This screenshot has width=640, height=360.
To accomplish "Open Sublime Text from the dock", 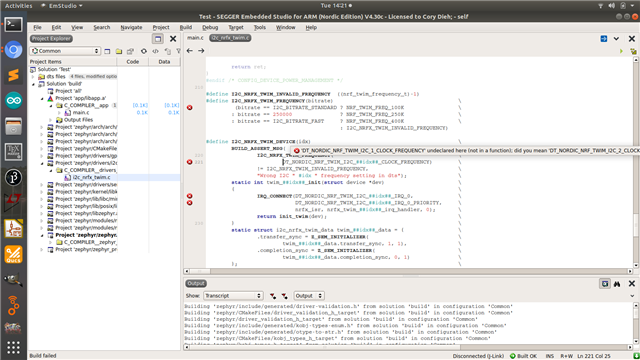I will click(13, 75).
